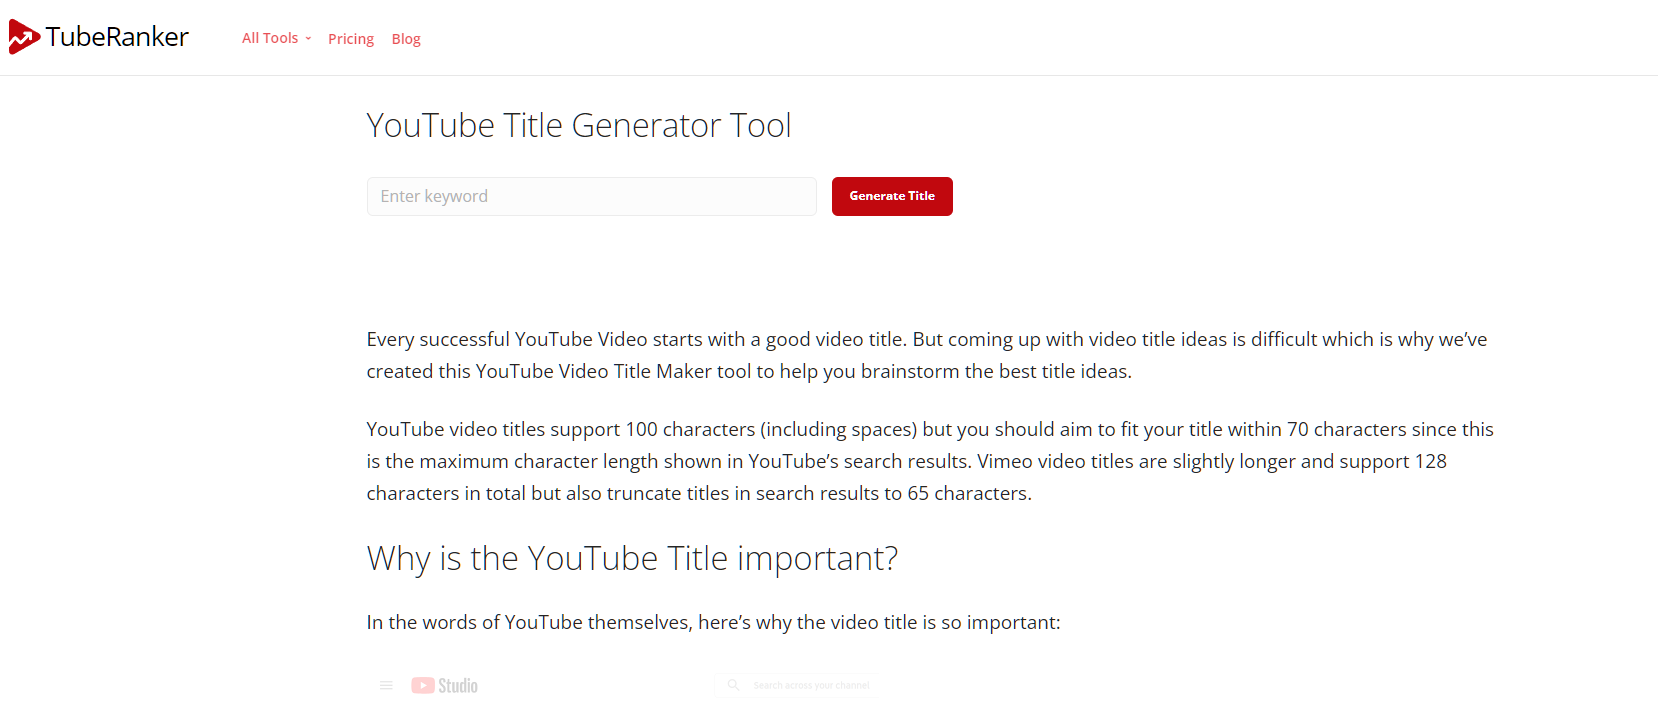This screenshot has height=702, width=1658.
Task: Go to the Pricing page
Action: (350, 39)
